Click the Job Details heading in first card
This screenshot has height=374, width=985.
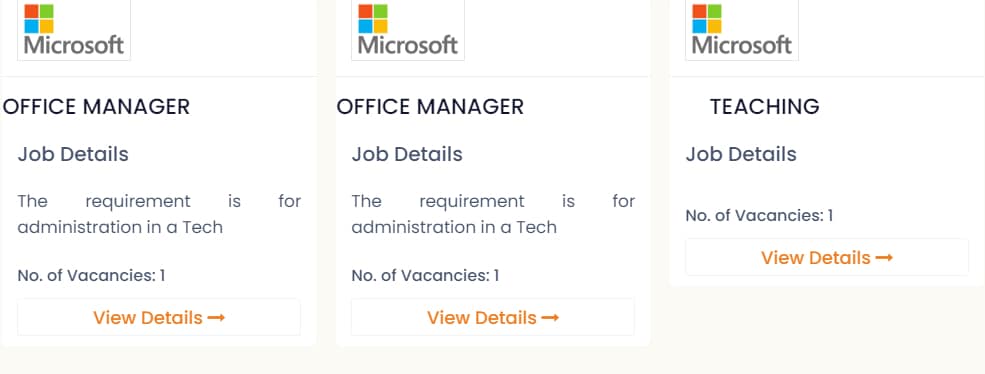click(73, 154)
